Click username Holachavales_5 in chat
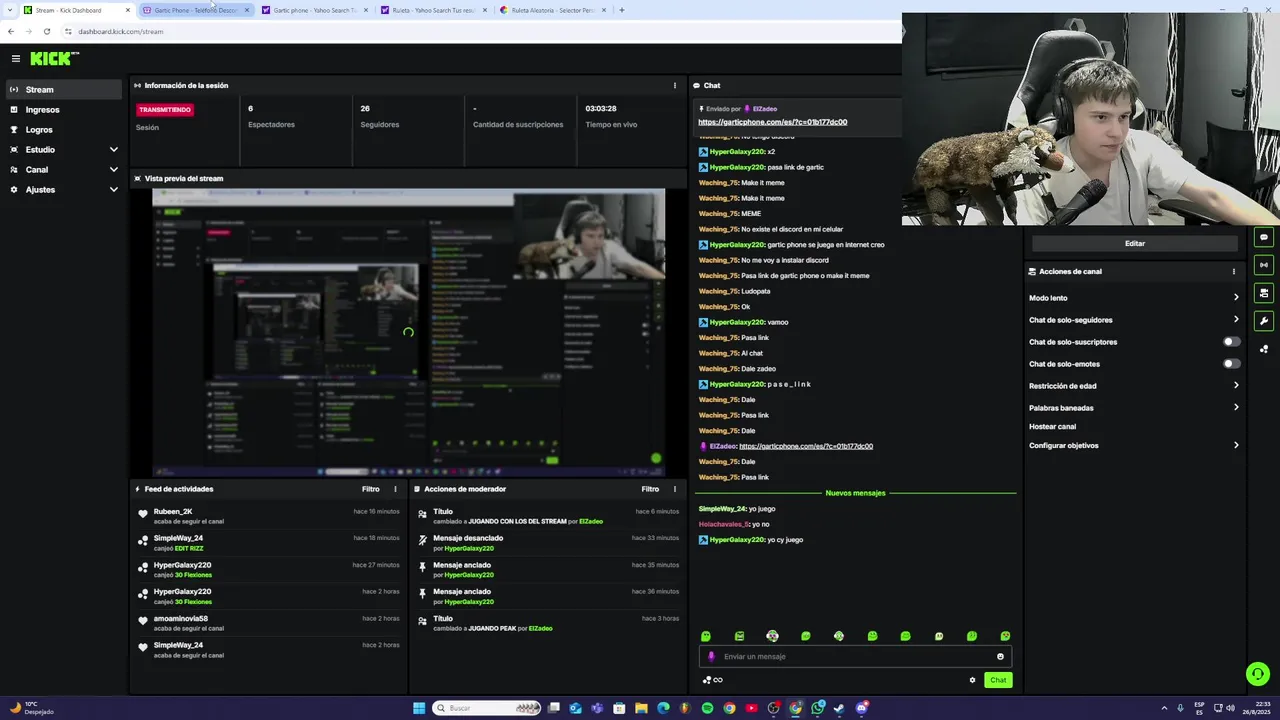The image size is (1280, 720). point(724,524)
